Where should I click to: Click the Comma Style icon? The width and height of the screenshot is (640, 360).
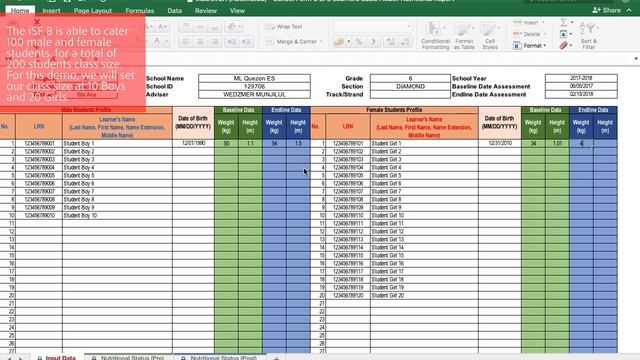(373, 42)
